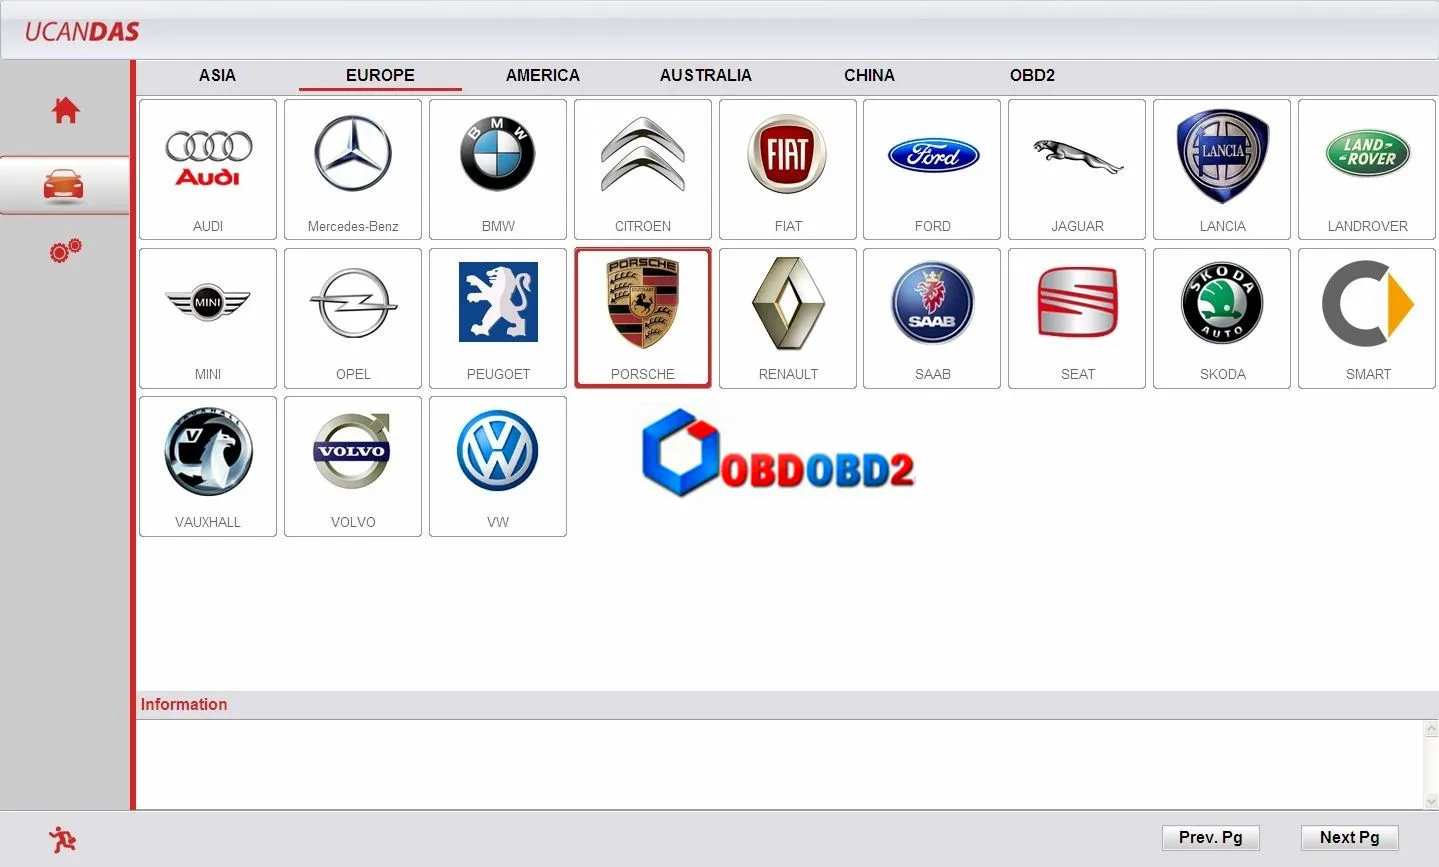
Task: Open the VW brand tile
Action: (498, 466)
